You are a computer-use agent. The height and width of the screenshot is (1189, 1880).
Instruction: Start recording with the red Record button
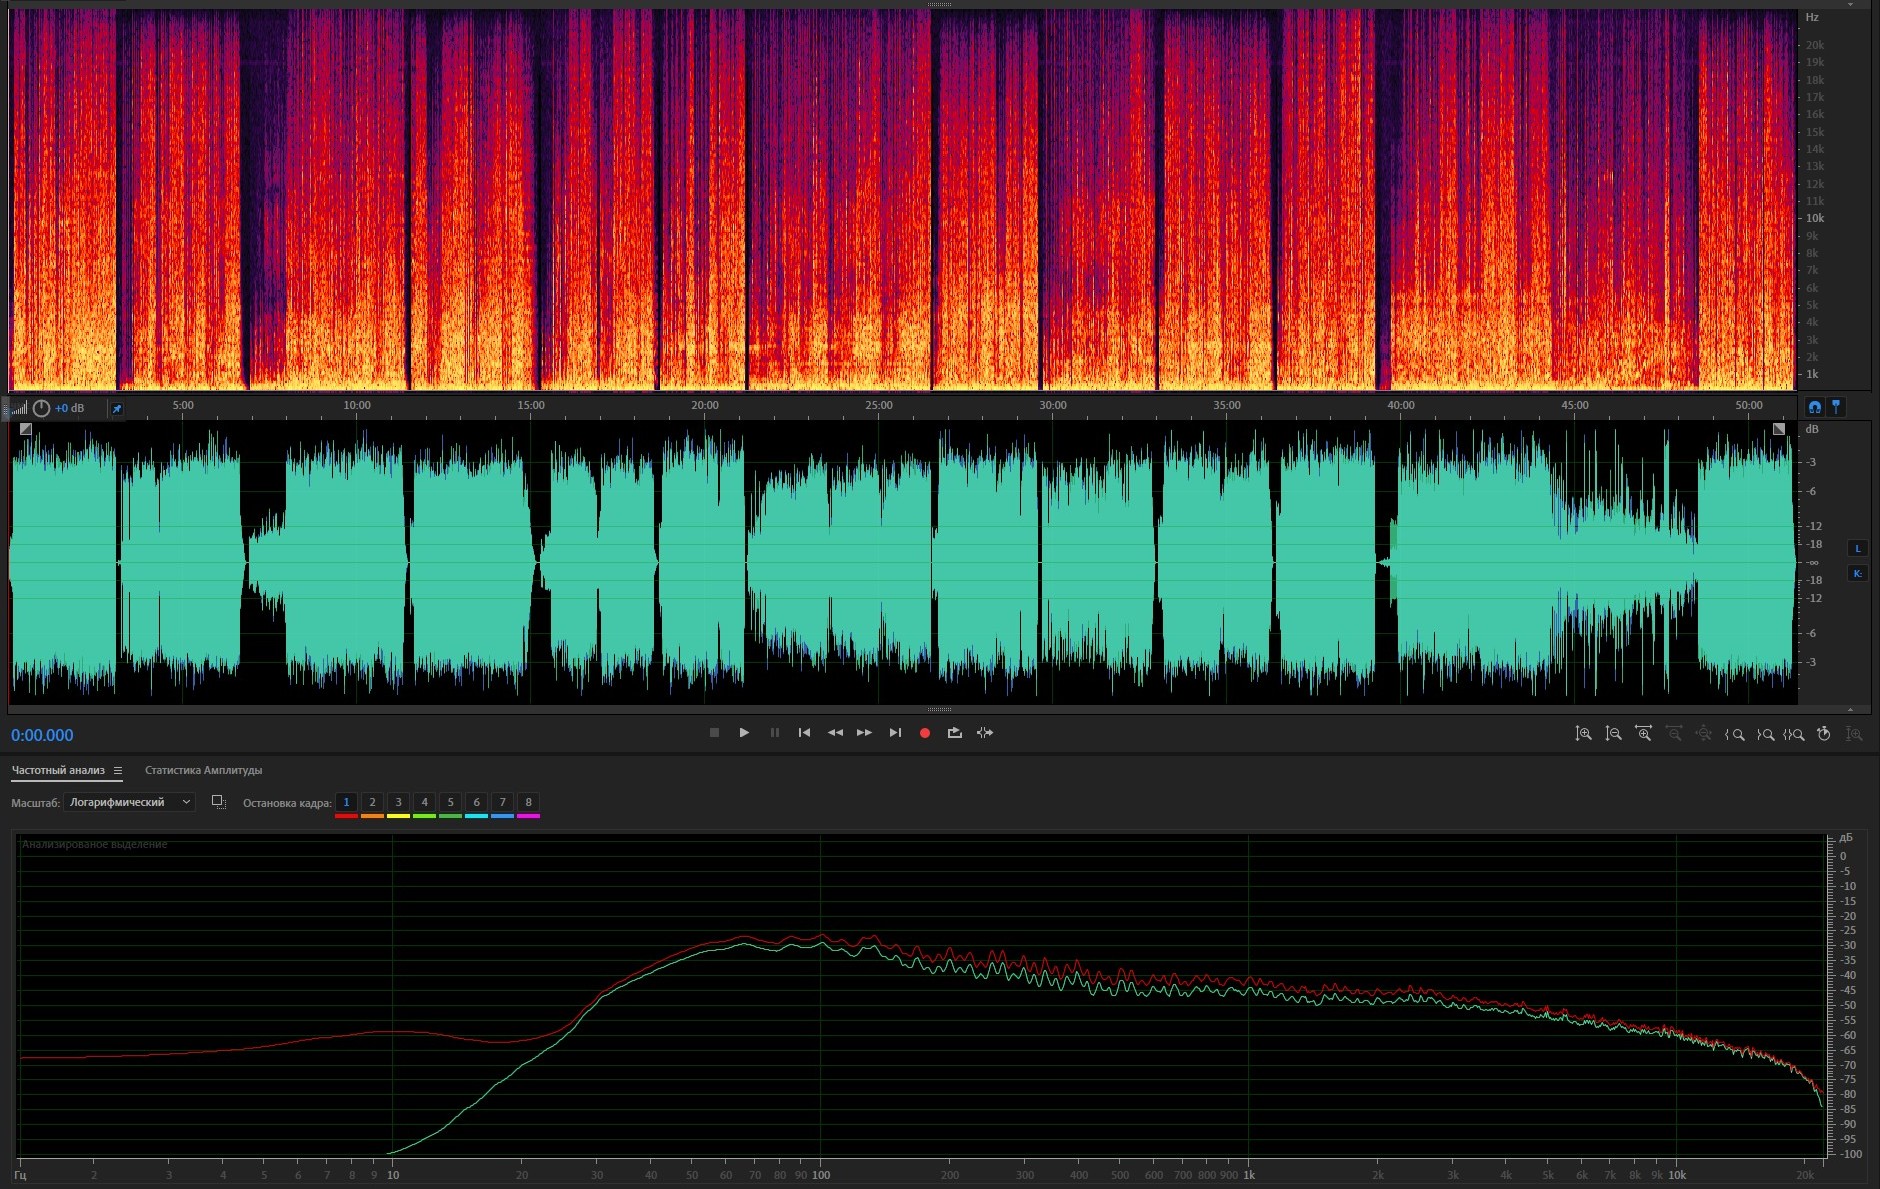click(x=925, y=733)
